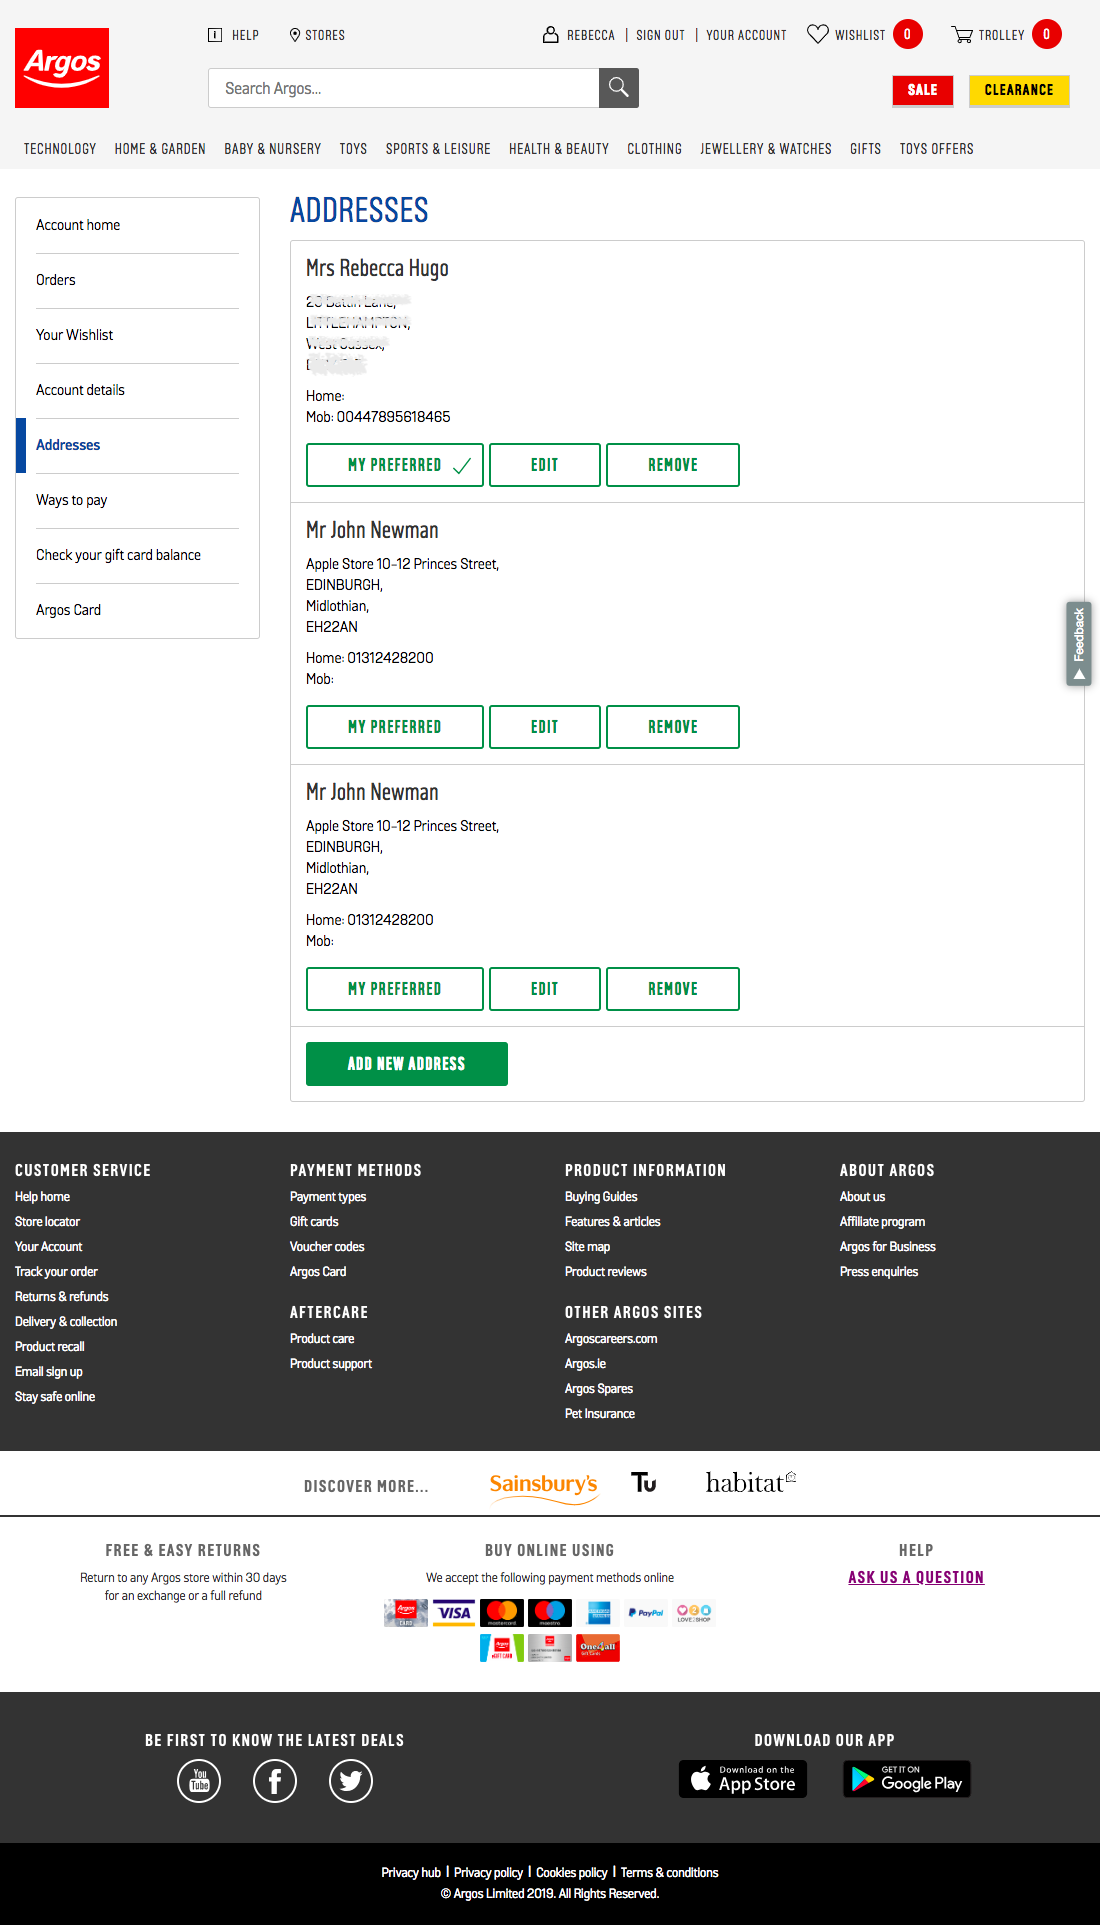This screenshot has width=1100, height=1925.
Task: Set first John Newman address as preferred
Action: (x=395, y=727)
